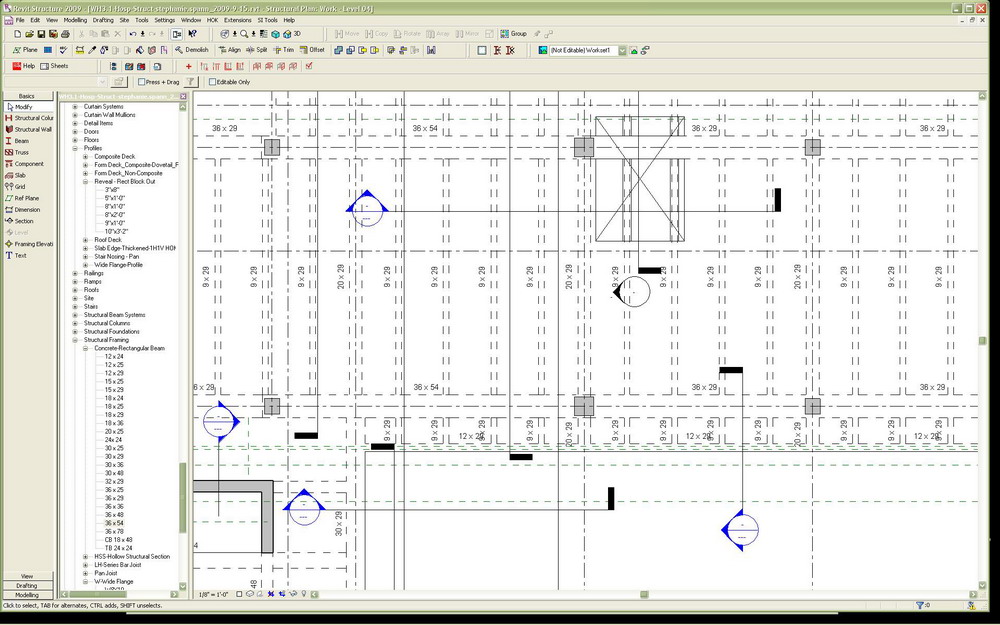
Task: Click the 1/8" = 1'-0" view scale
Action: pyautogui.click(x=211, y=594)
